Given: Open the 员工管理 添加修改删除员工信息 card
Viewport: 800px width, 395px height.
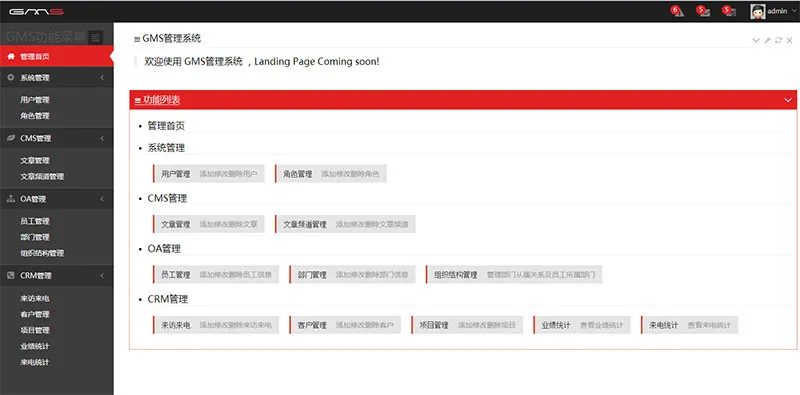Looking at the screenshot, I should click(216, 275).
